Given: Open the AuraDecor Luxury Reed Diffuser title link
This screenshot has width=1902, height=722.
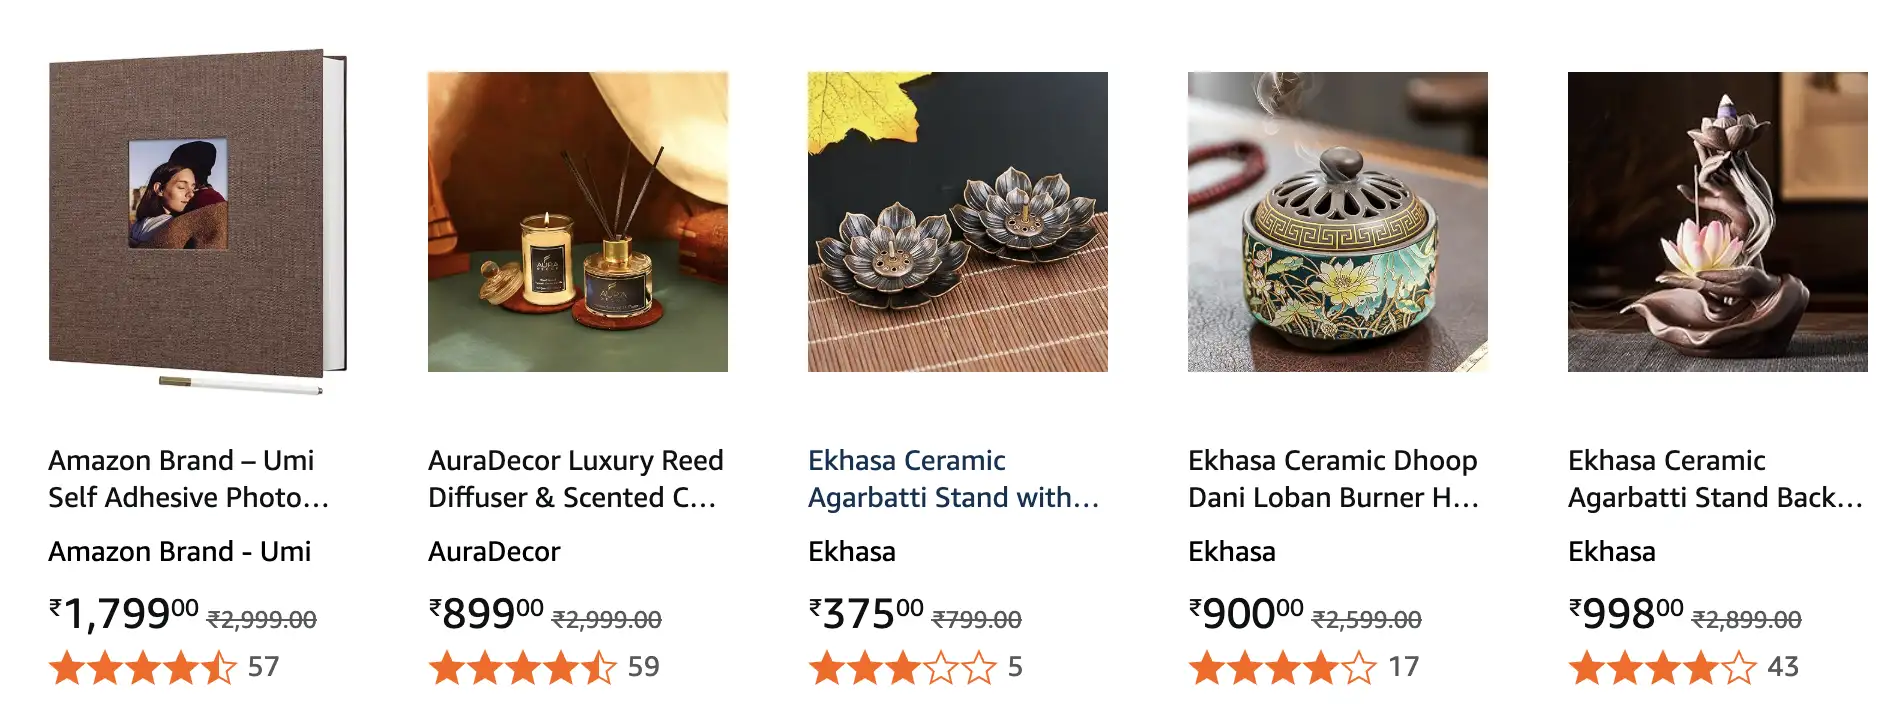Looking at the screenshot, I should coord(575,479).
